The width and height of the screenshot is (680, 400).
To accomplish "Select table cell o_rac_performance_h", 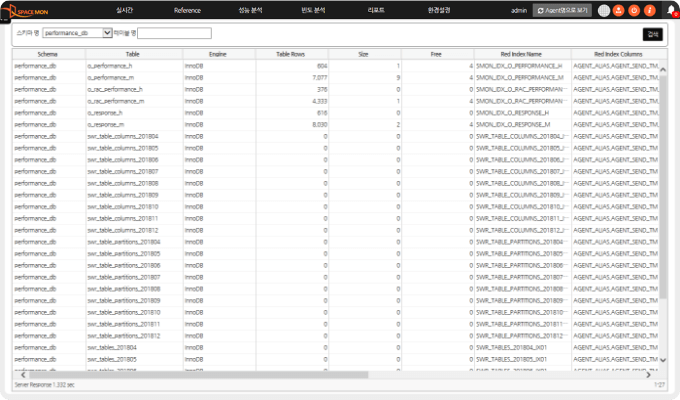I will click(134, 89).
